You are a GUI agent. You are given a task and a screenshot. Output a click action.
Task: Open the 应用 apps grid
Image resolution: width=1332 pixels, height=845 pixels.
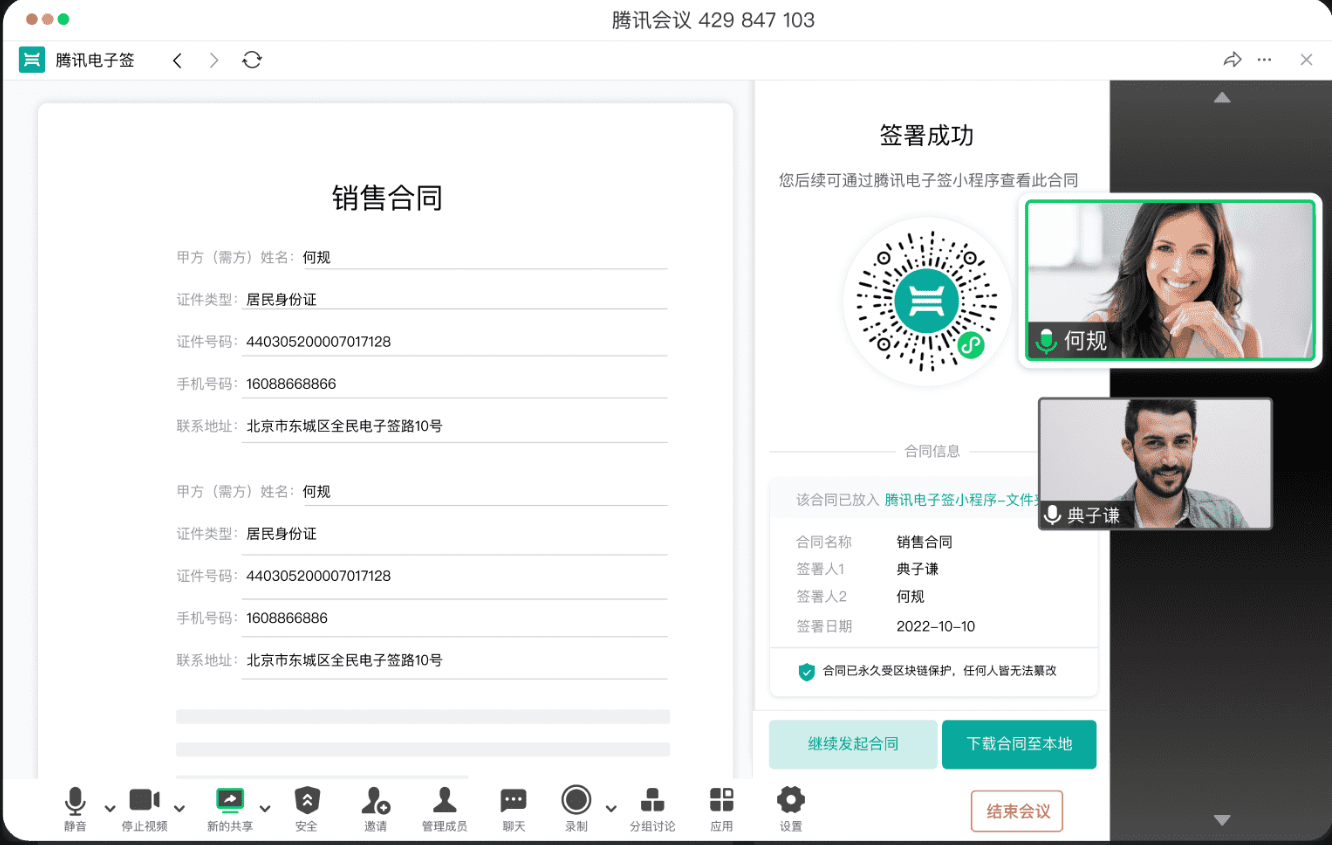721,808
